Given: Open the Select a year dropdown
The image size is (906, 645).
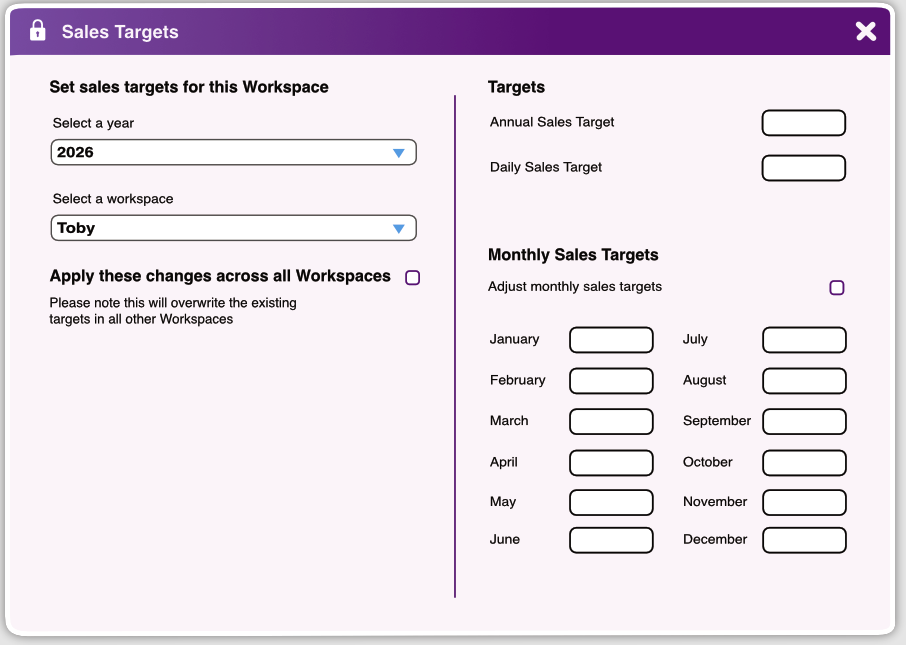Looking at the screenshot, I should 233,153.
